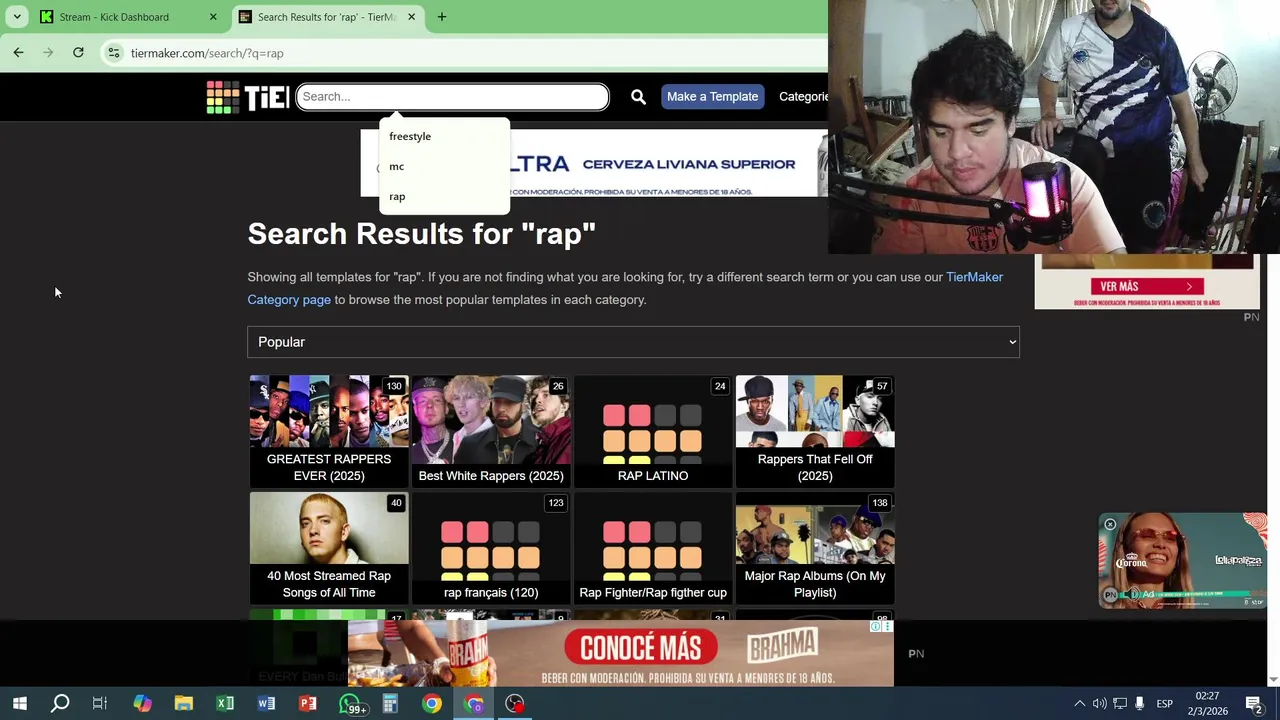
Task: Open OBS Studio from the taskbar
Action: 514,704
